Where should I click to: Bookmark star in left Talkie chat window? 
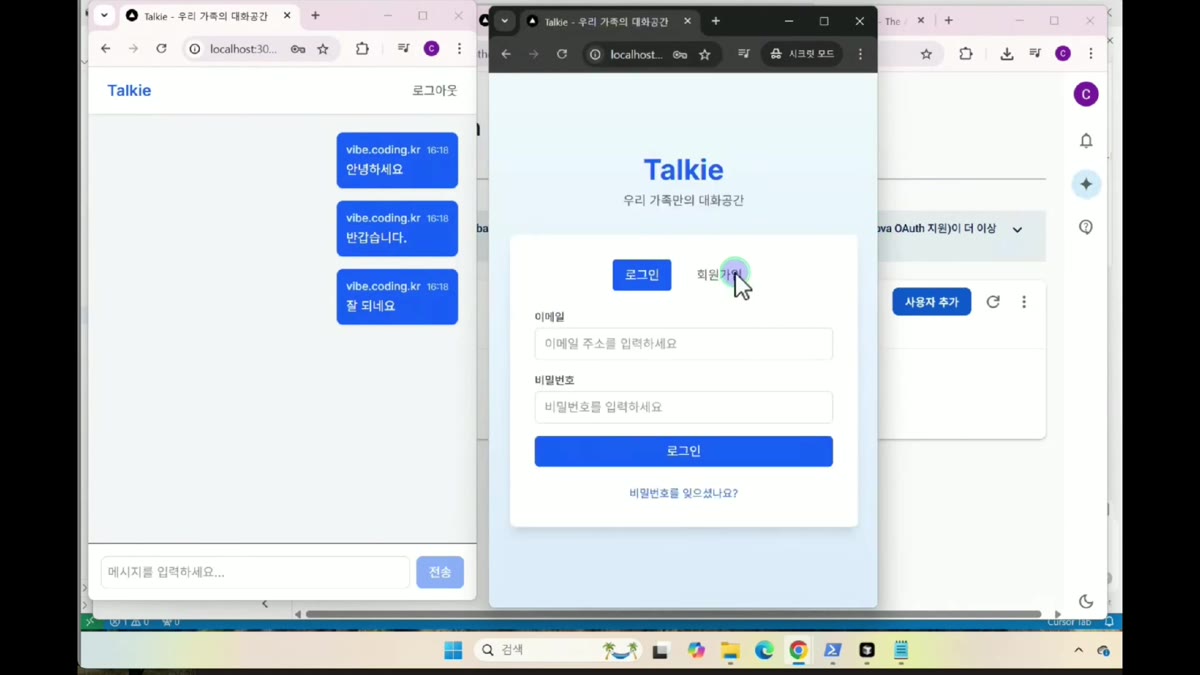pyautogui.click(x=323, y=49)
